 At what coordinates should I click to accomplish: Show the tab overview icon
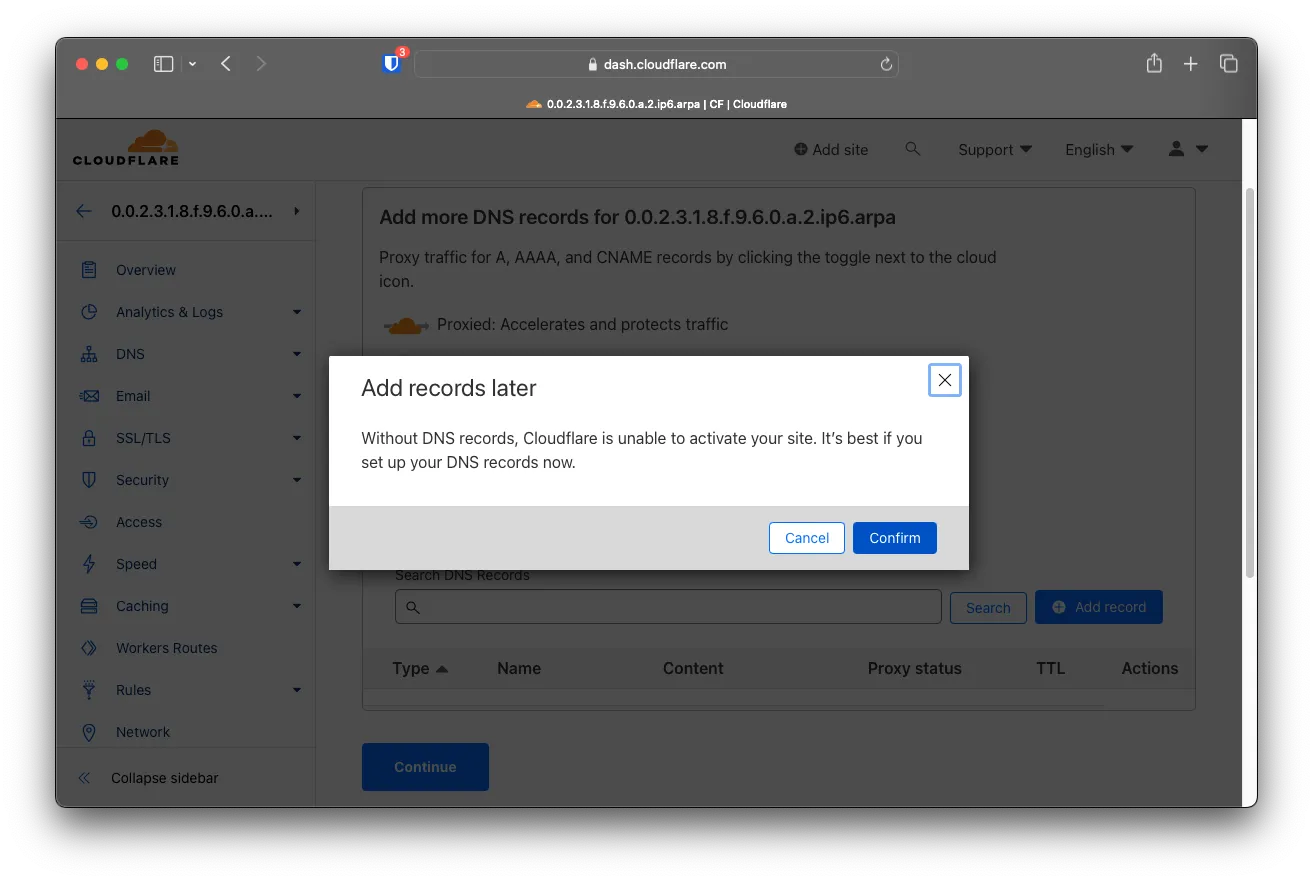[1229, 64]
